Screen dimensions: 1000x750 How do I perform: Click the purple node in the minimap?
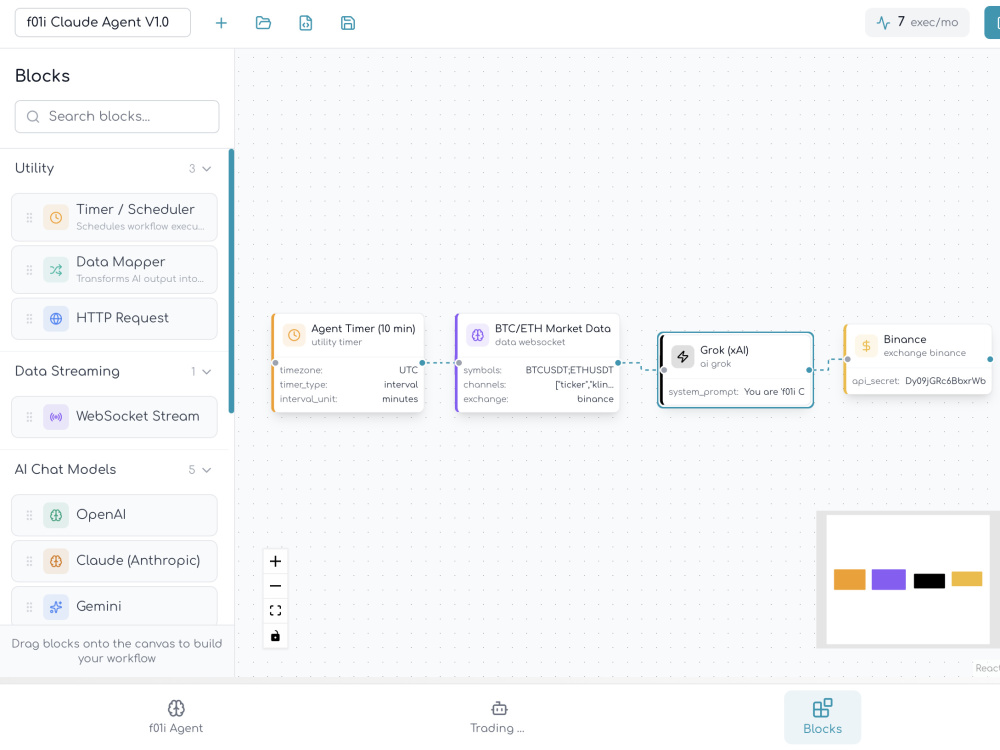[888, 579]
